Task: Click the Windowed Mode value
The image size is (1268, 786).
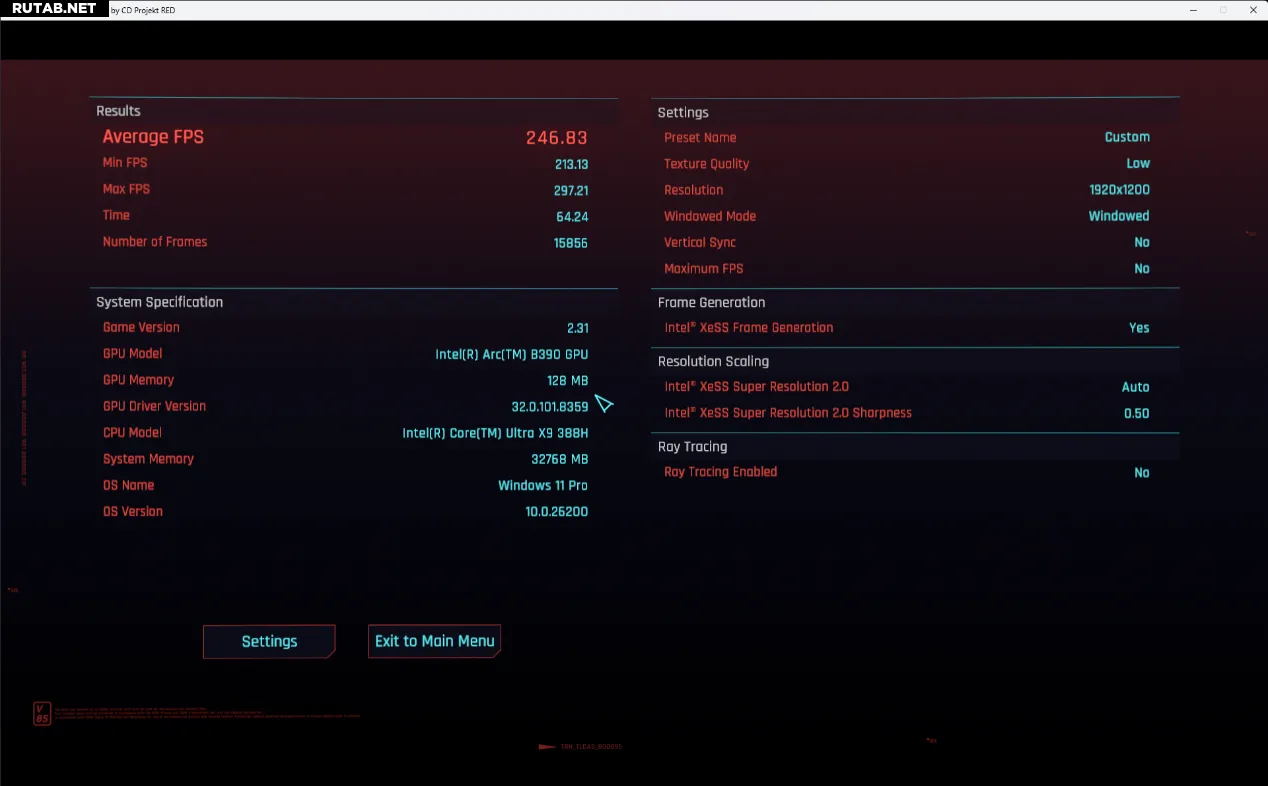Action: (1118, 216)
